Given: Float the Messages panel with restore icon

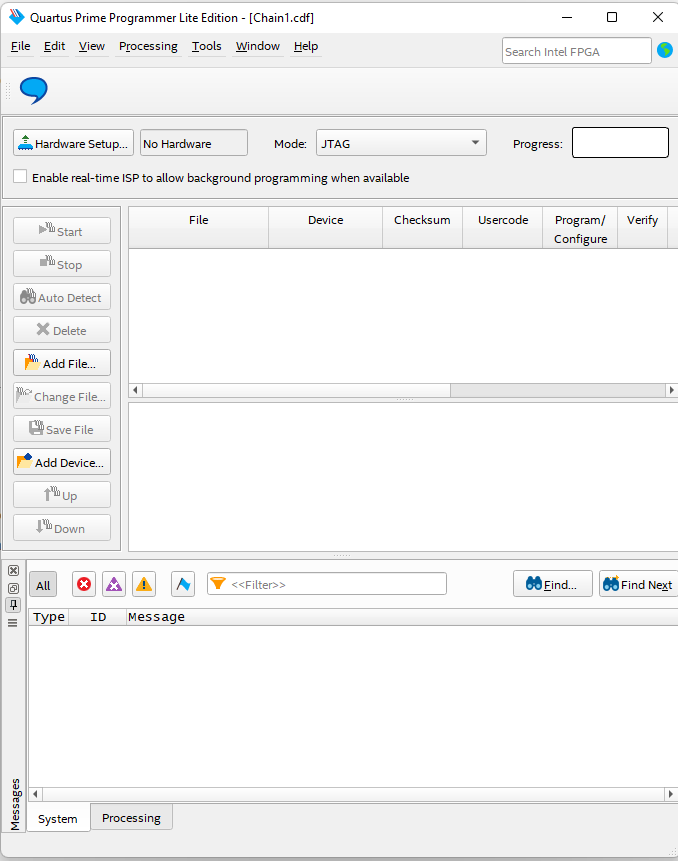Looking at the screenshot, I should coord(14,588).
